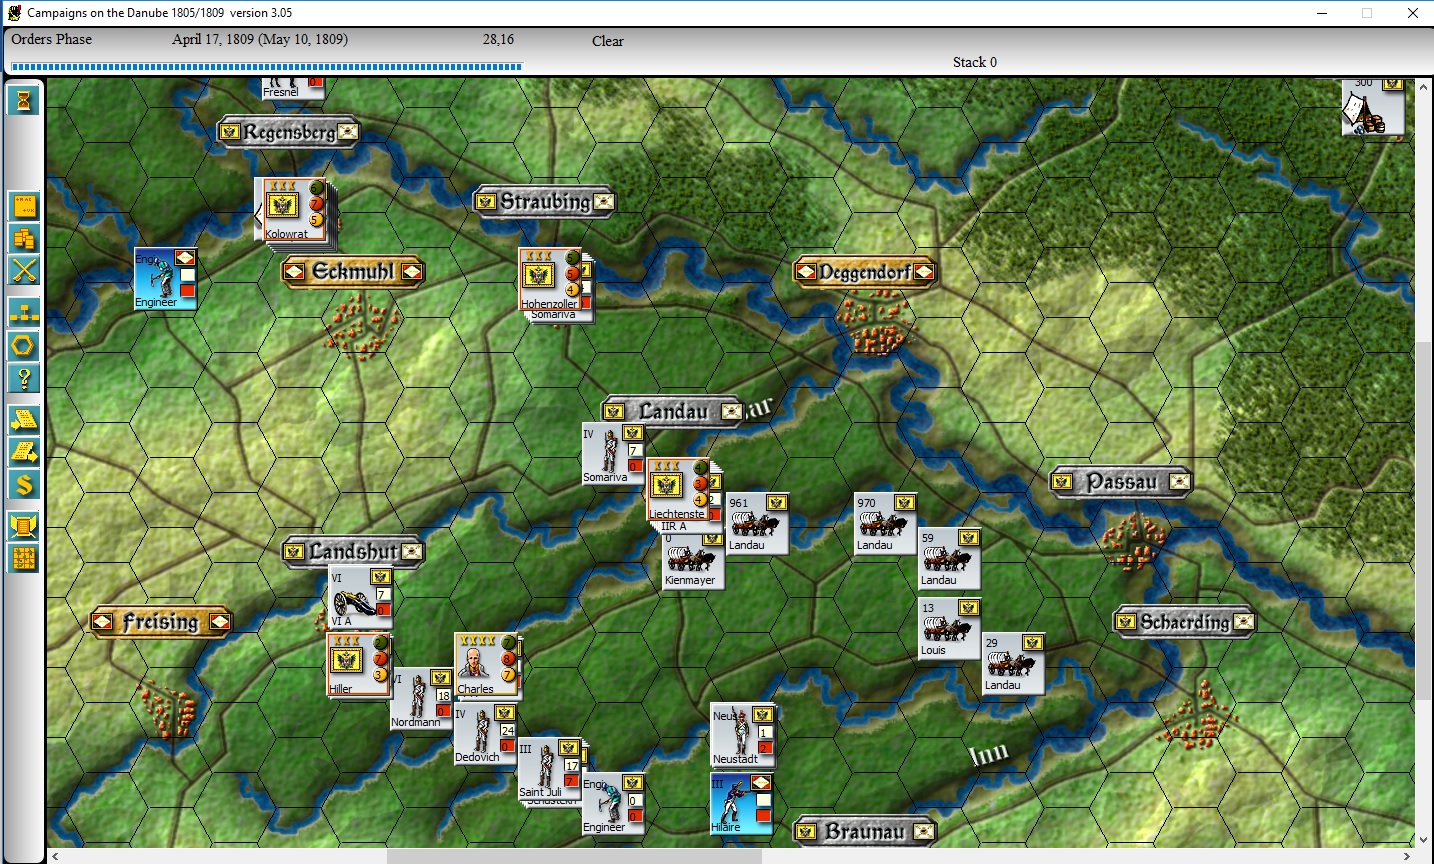Select the supply depot tent counter
The image size is (1434, 864).
click(1373, 106)
